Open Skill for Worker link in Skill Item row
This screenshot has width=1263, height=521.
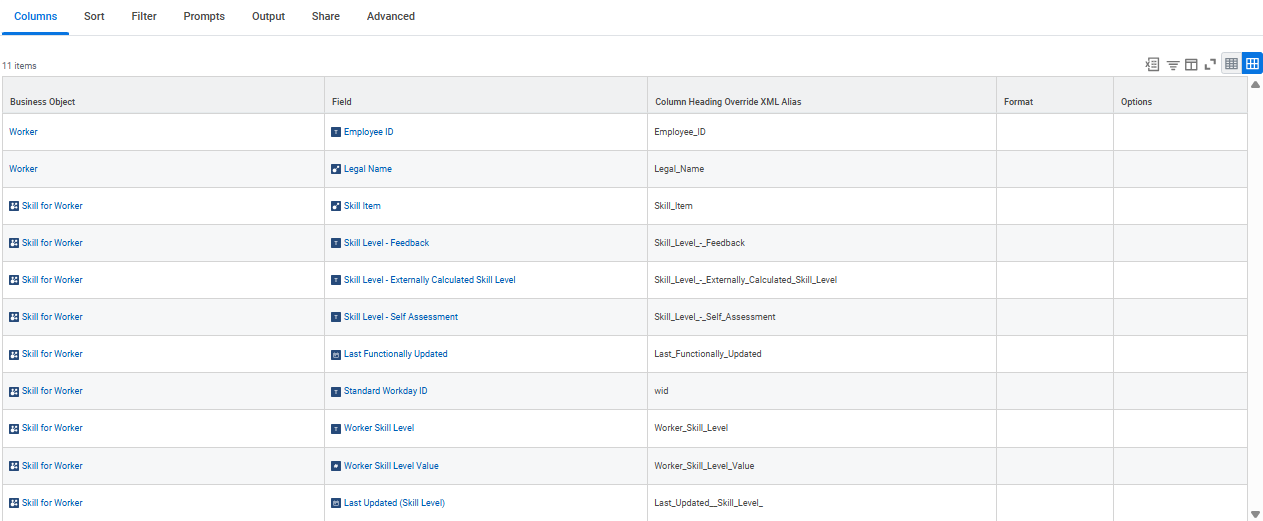[52, 206]
